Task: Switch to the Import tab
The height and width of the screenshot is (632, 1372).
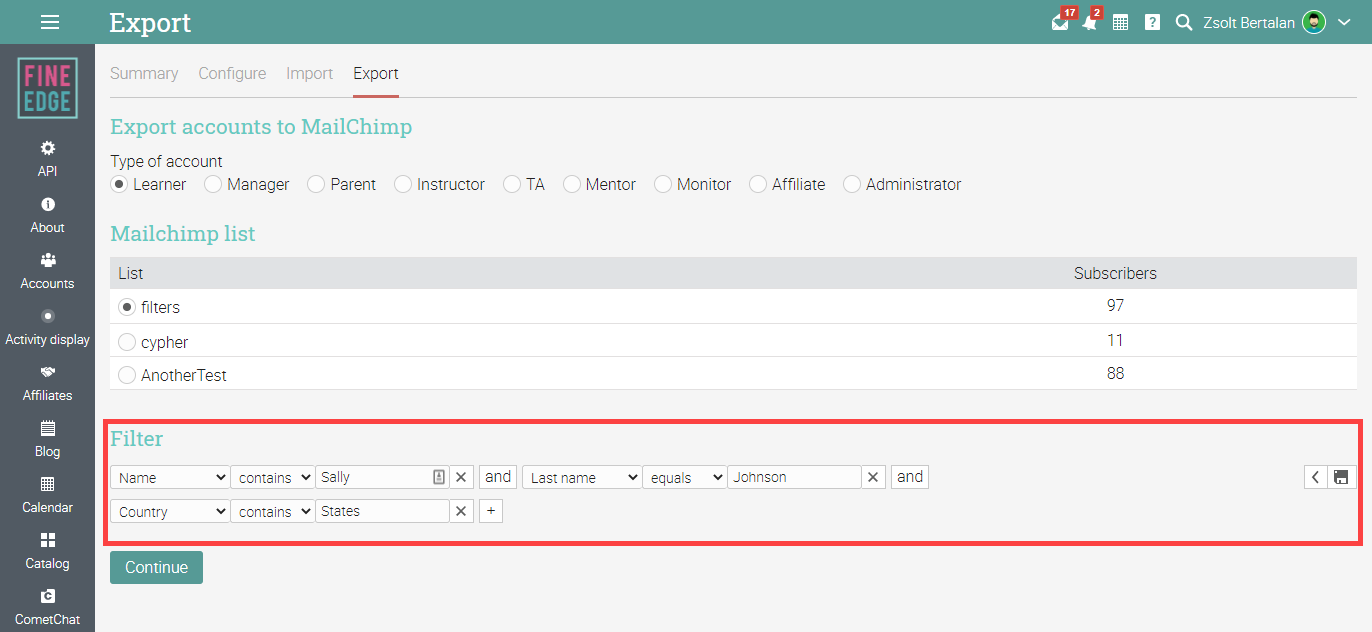Action: point(310,73)
